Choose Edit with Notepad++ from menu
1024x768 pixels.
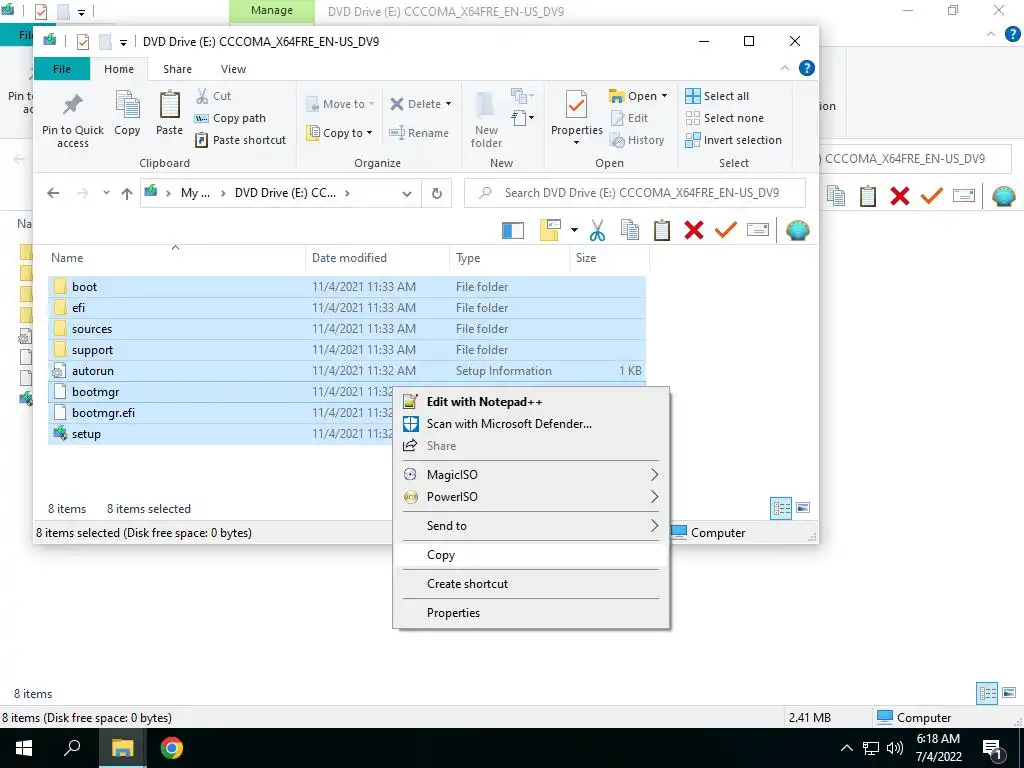click(530, 402)
